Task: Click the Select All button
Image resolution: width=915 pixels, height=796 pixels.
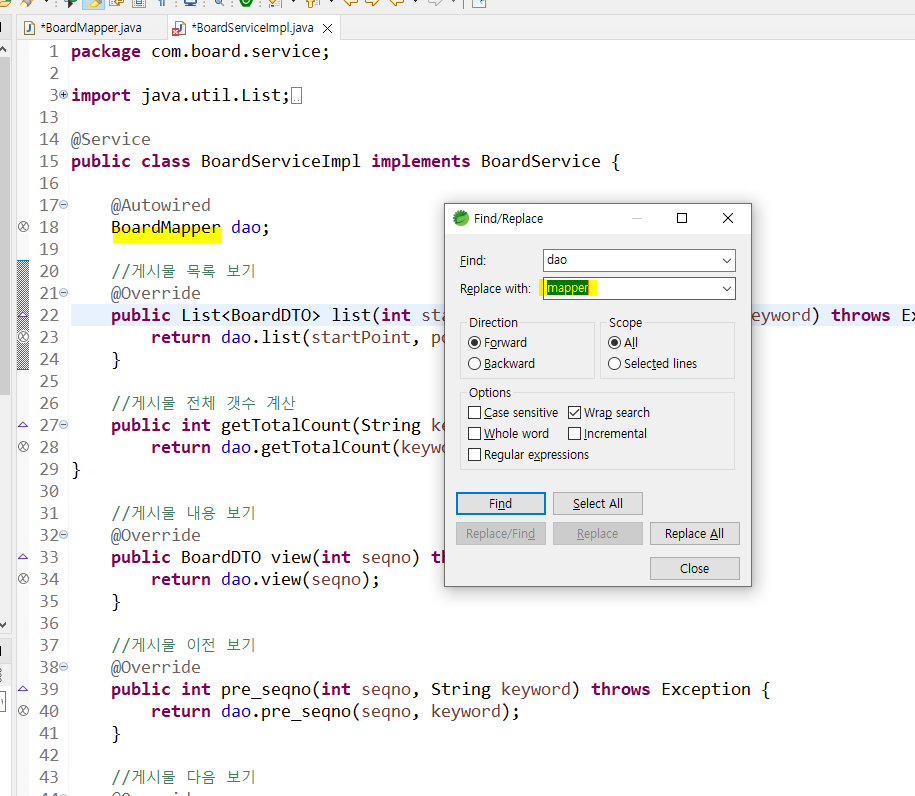Action: [598, 504]
